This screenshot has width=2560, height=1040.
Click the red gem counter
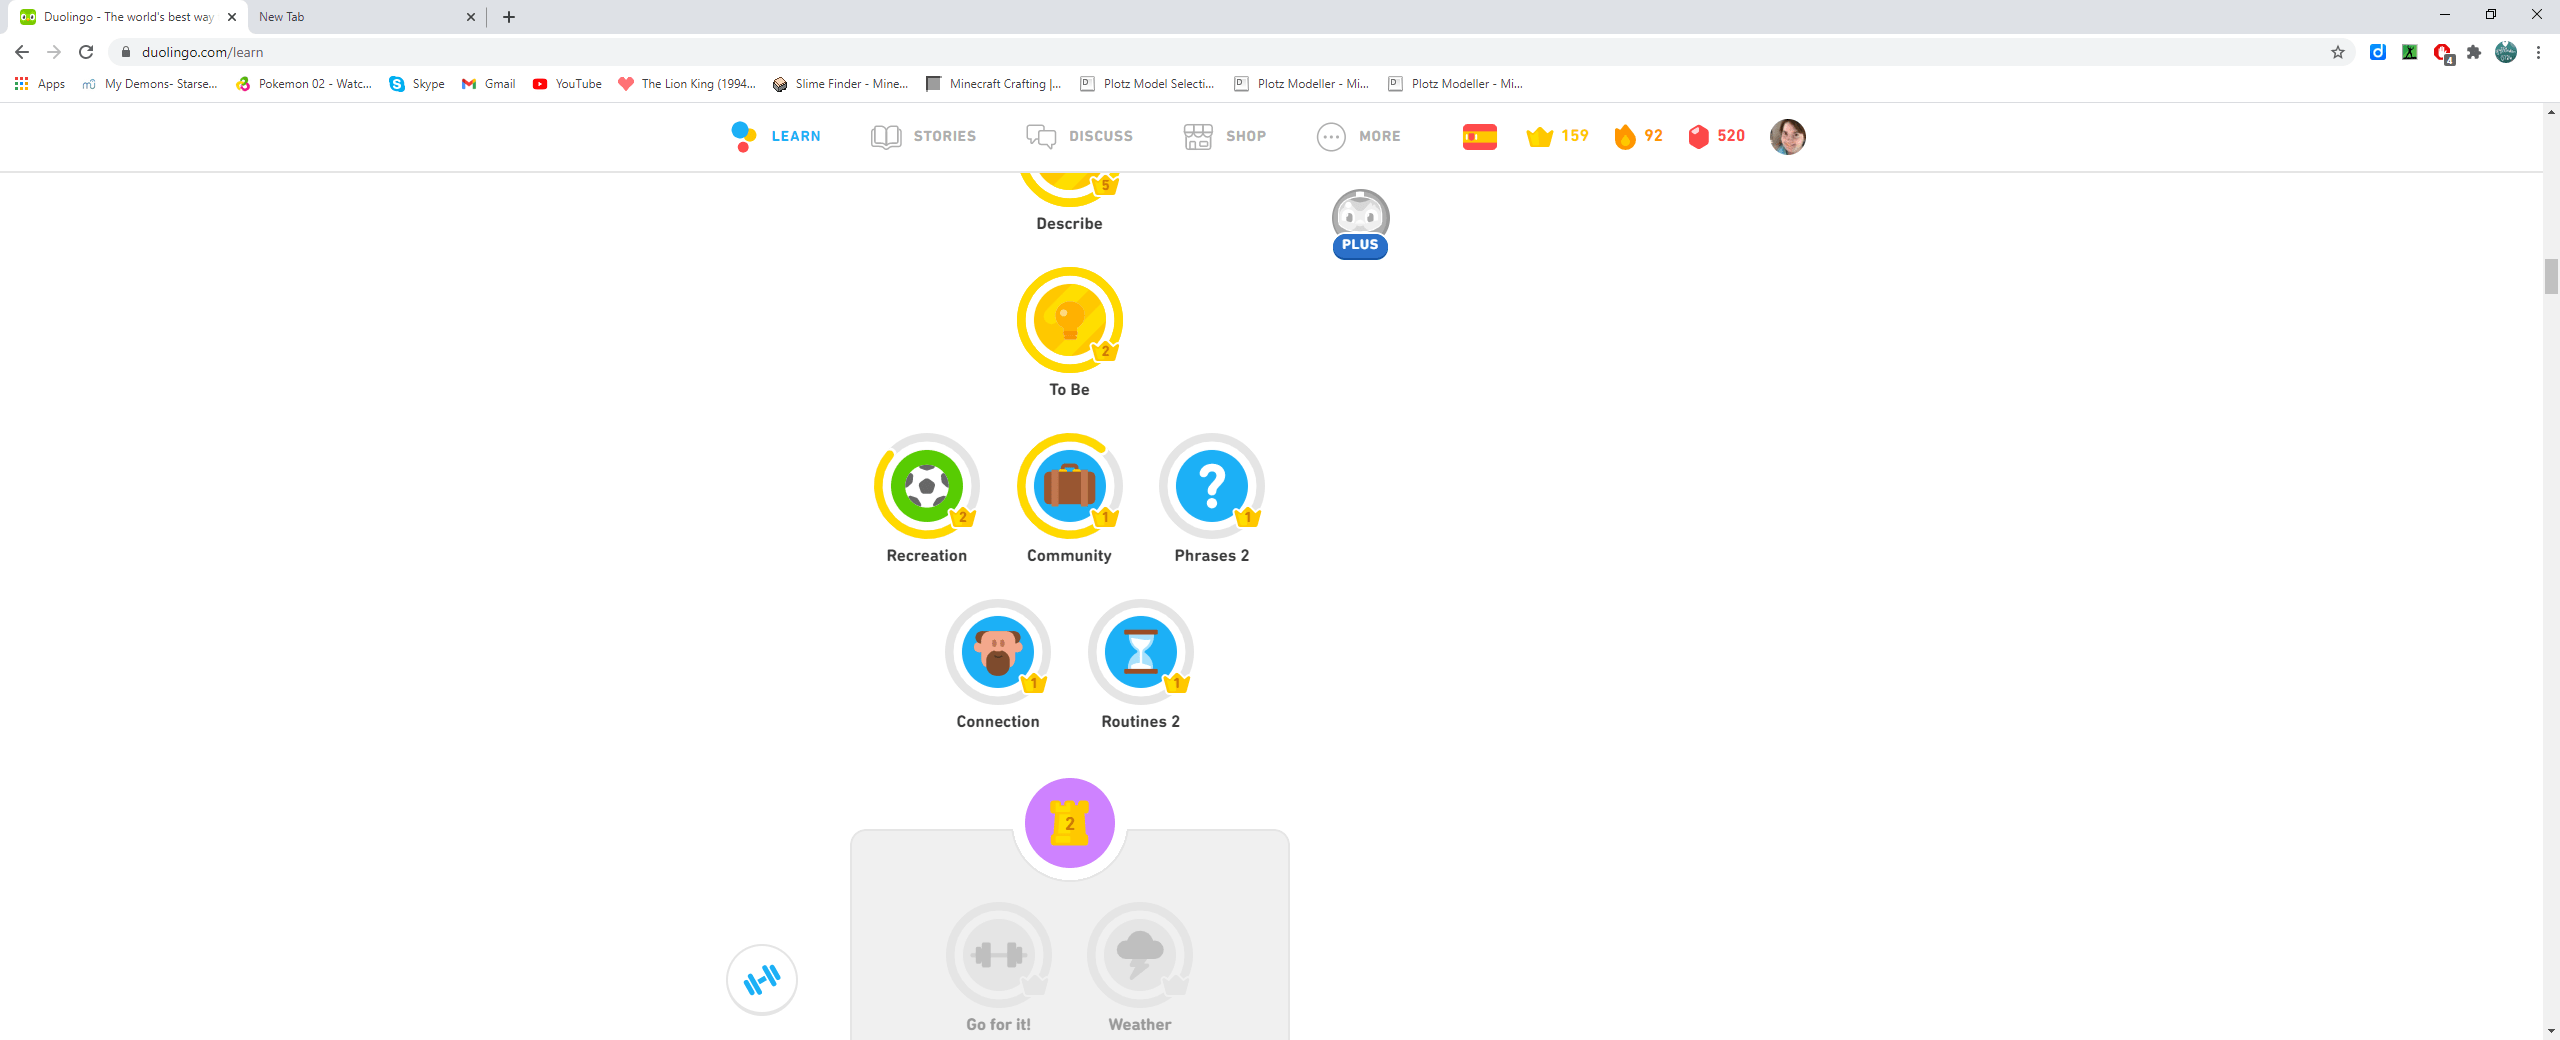point(1716,136)
